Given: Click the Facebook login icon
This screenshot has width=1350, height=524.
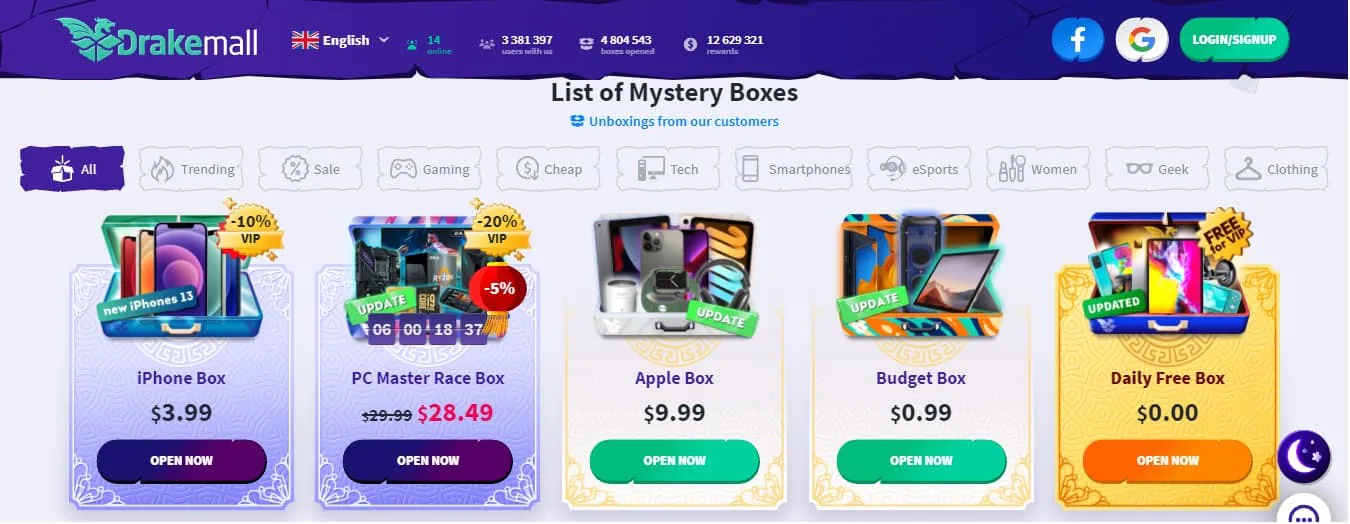Looking at the screenshot, I should [x=1078, y=40].
